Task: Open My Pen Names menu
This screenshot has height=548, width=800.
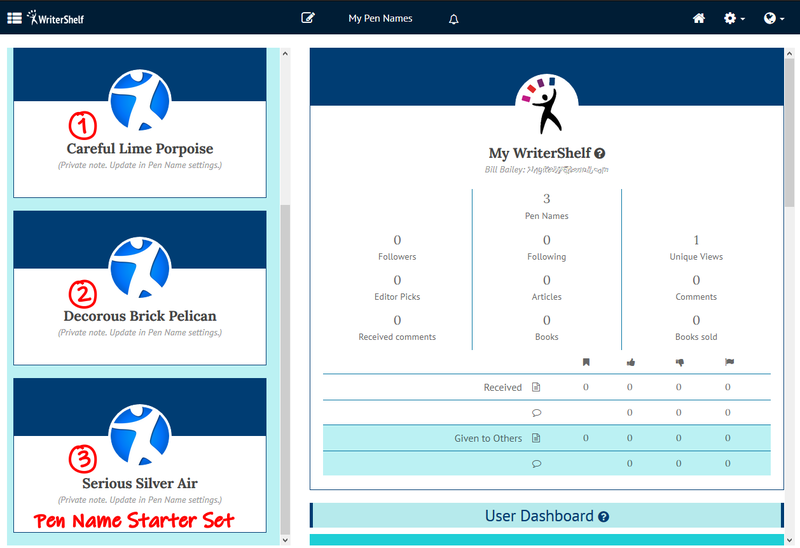Action: [380, 18]
